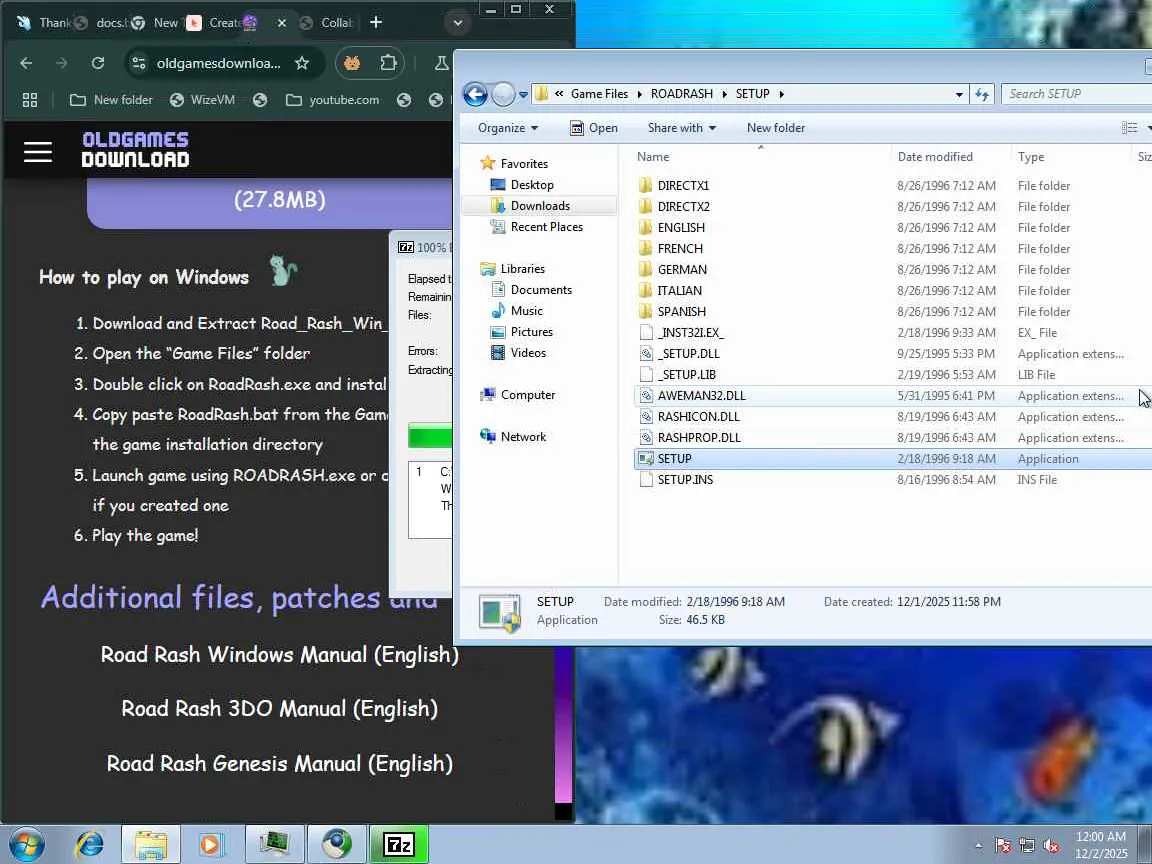Open New folder bookmark

click(x=111, y=100)
